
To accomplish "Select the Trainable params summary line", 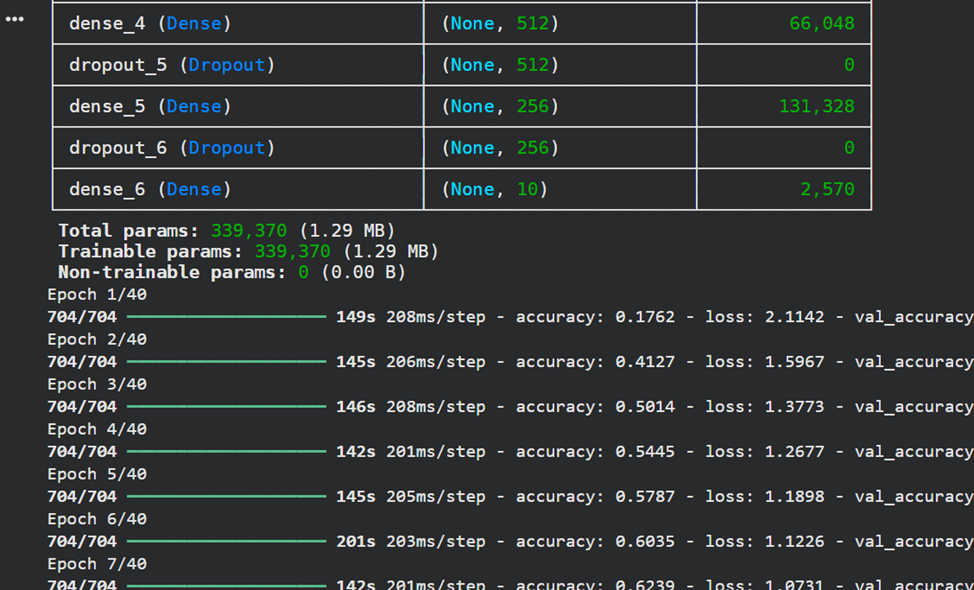I will (x=248, y=251).
